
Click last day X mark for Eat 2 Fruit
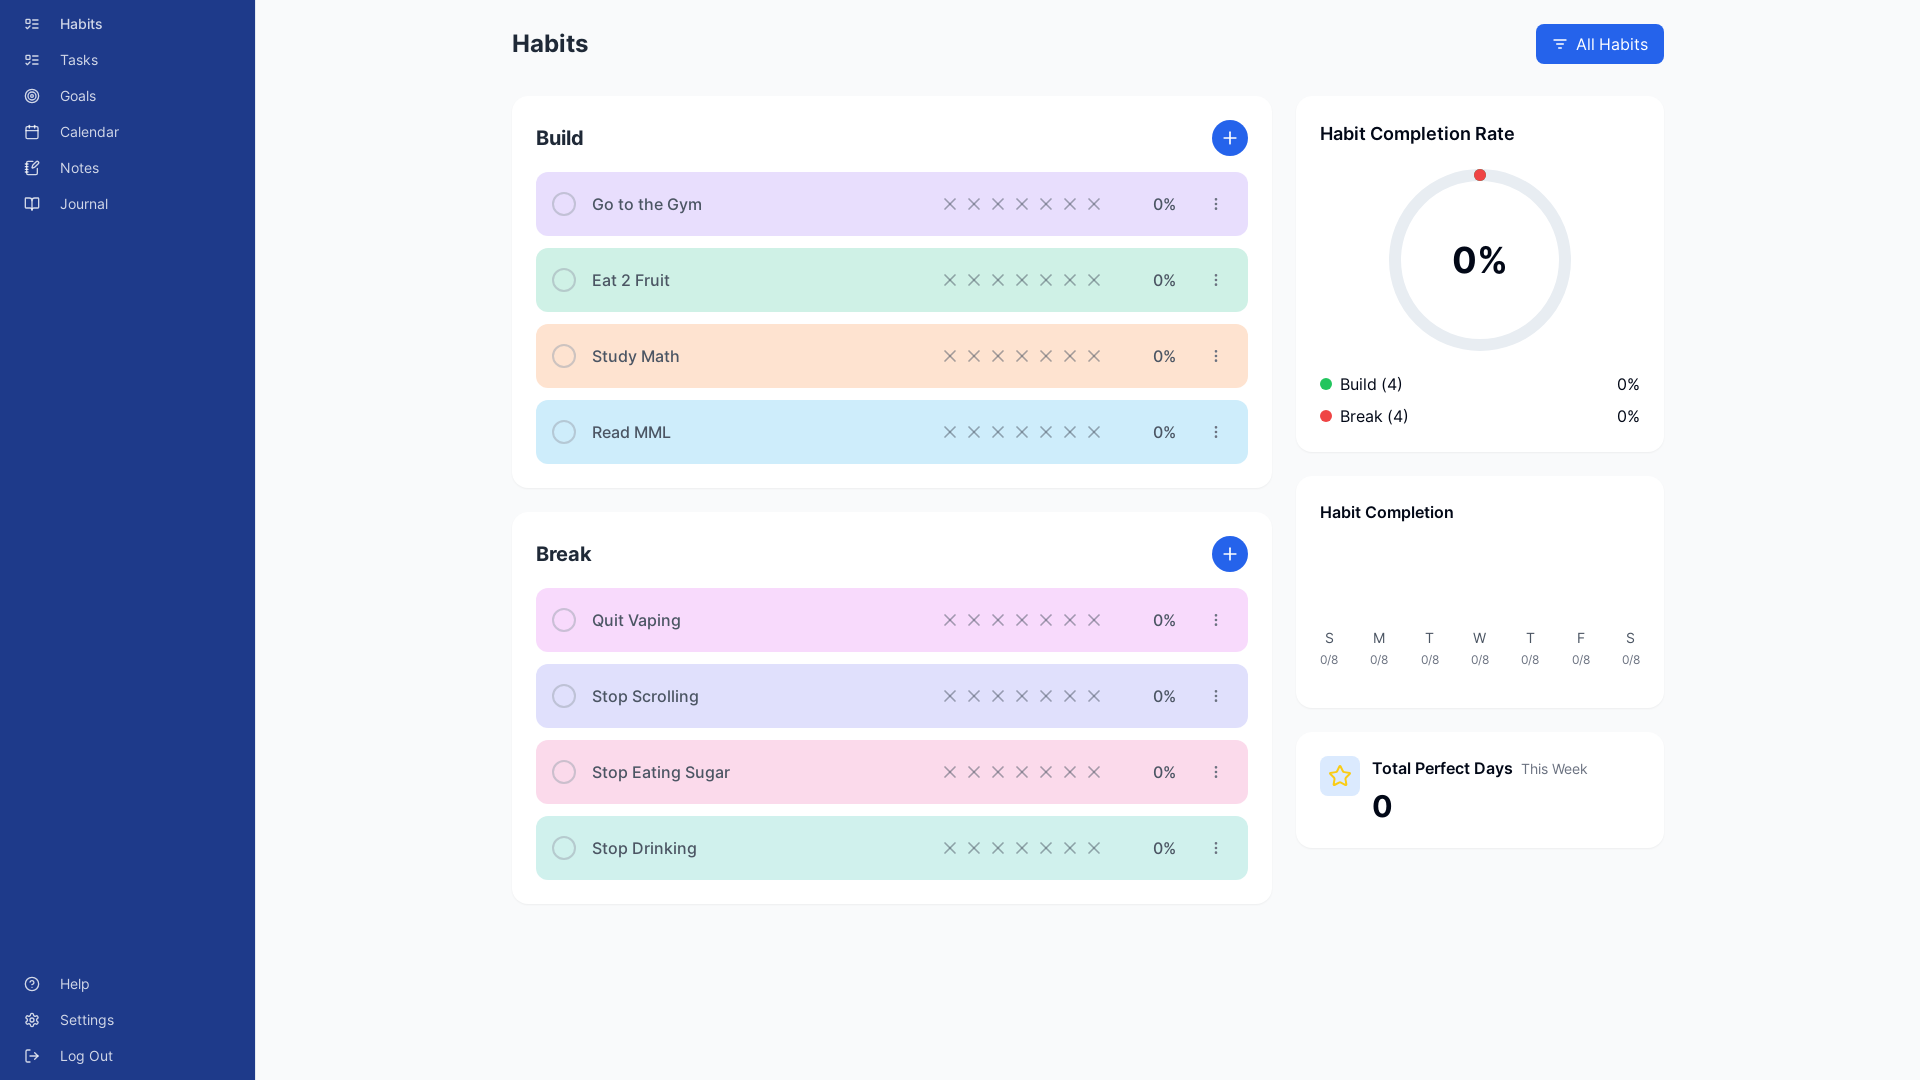tap(1094, 280)
